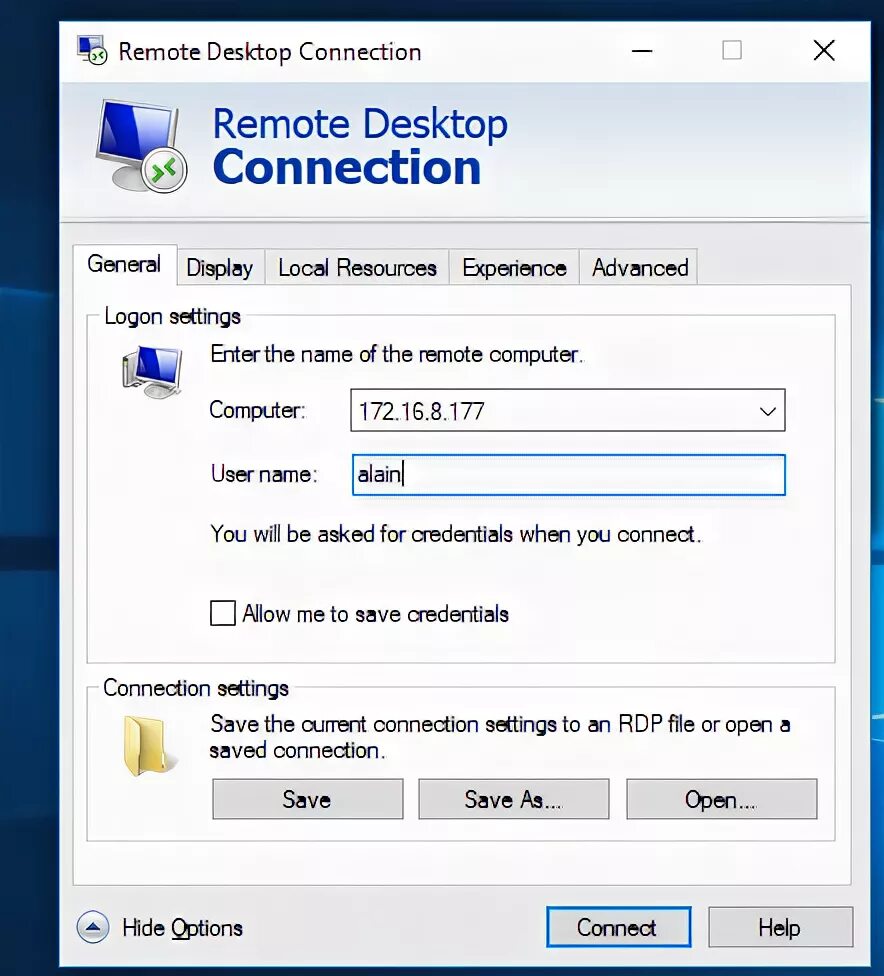Open the Help button
884x976 pixels.
click(x=780, y=927)
